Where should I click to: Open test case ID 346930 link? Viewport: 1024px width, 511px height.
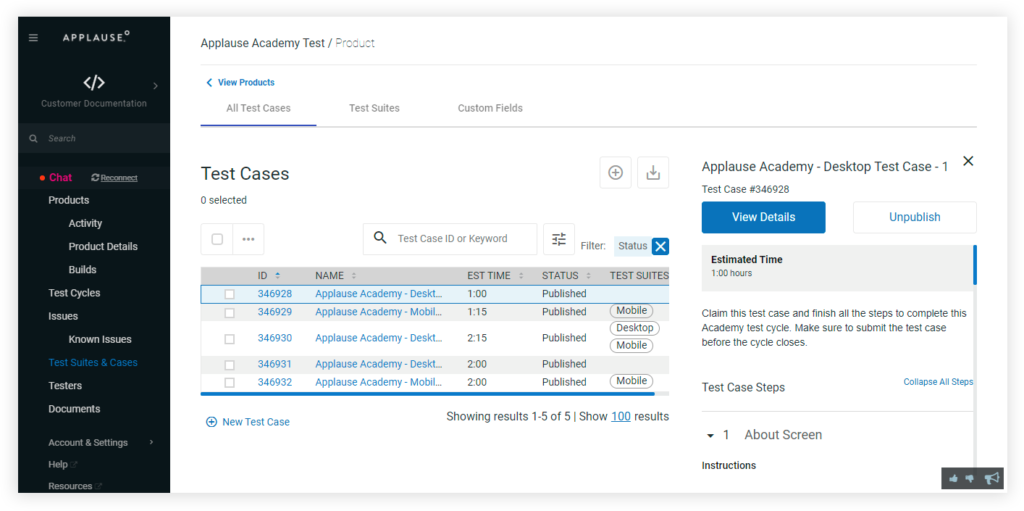coord(275,338)
